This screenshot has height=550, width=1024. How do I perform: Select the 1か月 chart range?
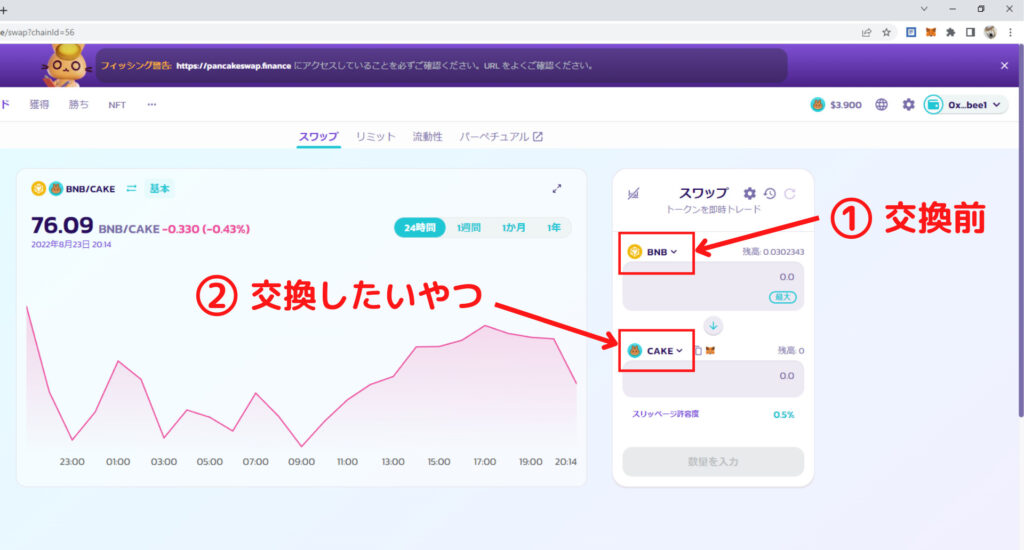513,227
